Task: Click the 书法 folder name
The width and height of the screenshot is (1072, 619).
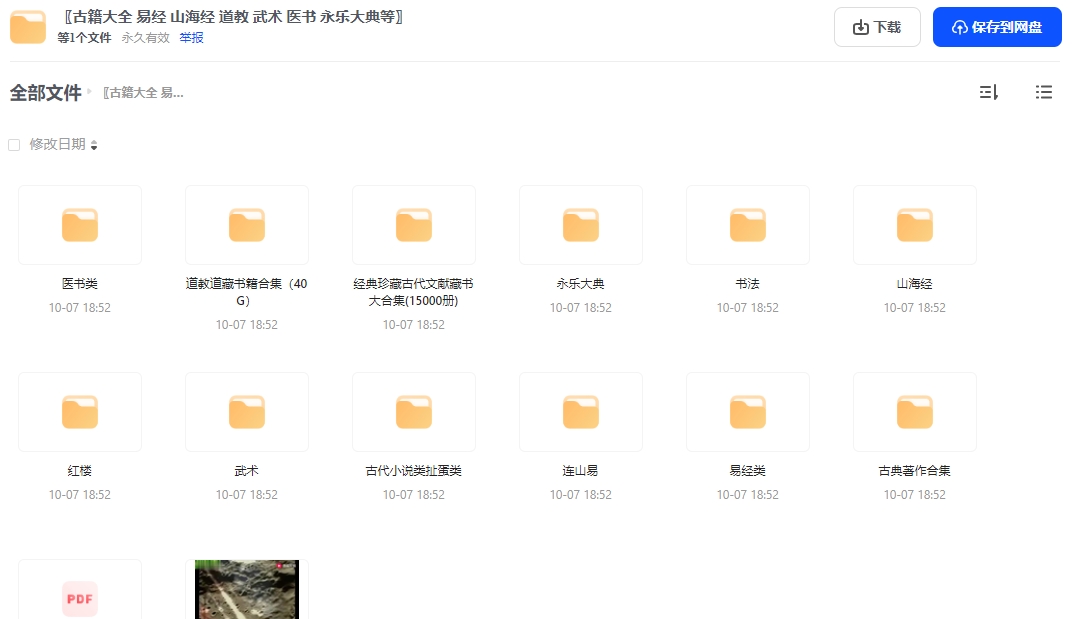Action: click(747, 283)
